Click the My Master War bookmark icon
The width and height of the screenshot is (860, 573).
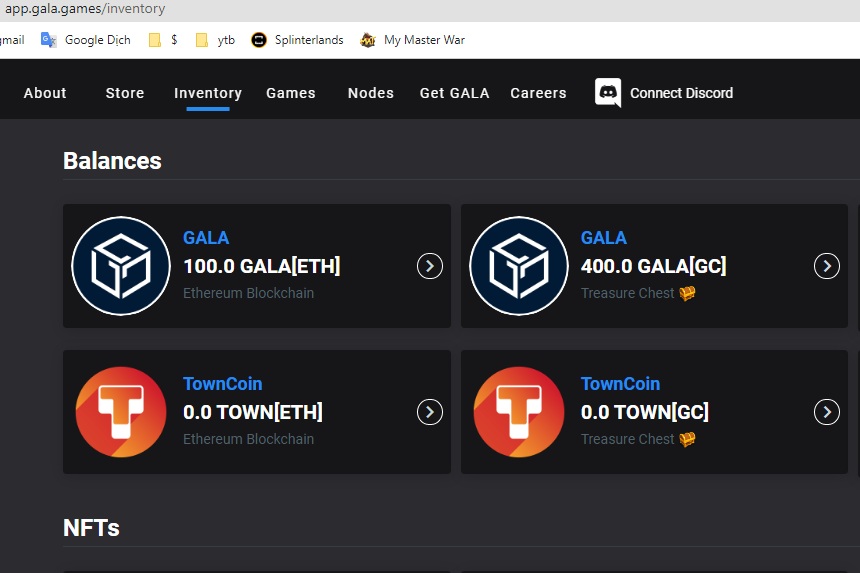pyautogui.click(x=367, y=40)
